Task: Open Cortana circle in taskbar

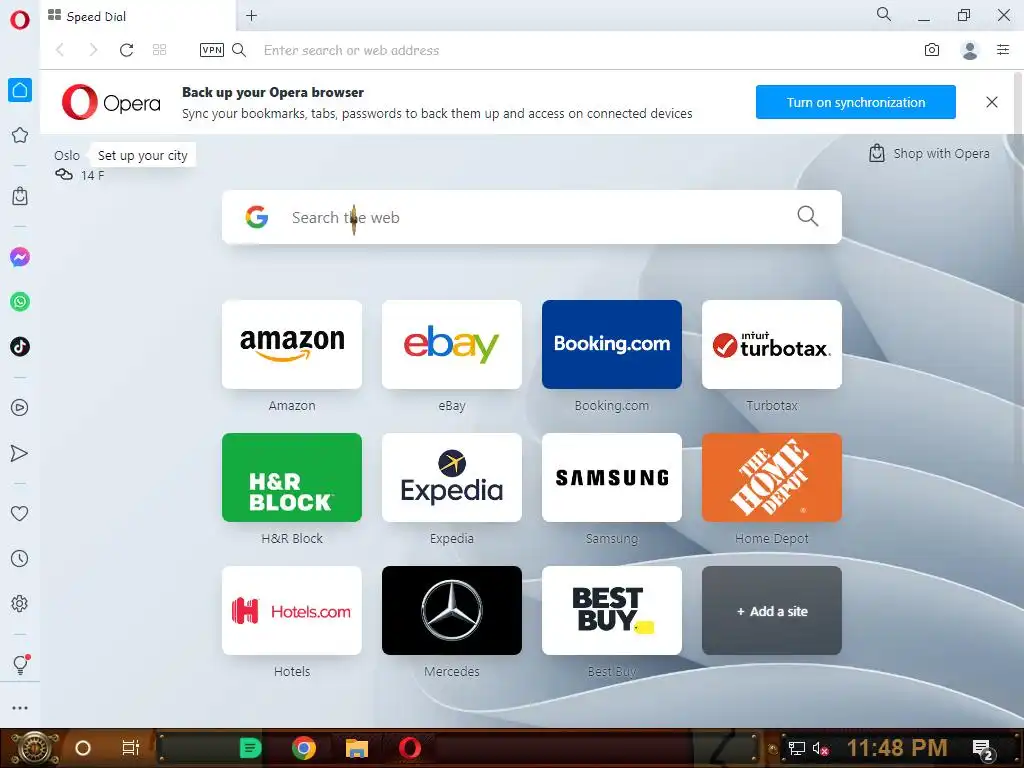Action: (83, 748)
